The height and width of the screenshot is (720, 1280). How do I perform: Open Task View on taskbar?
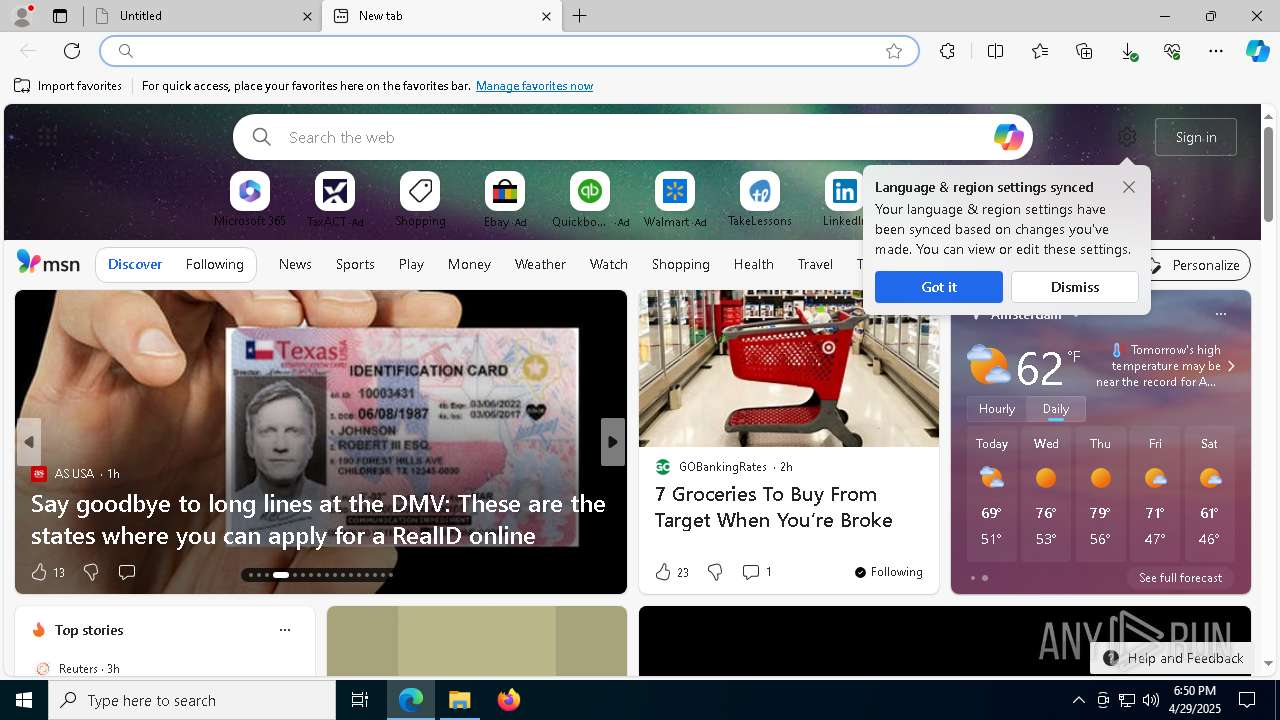360,700
